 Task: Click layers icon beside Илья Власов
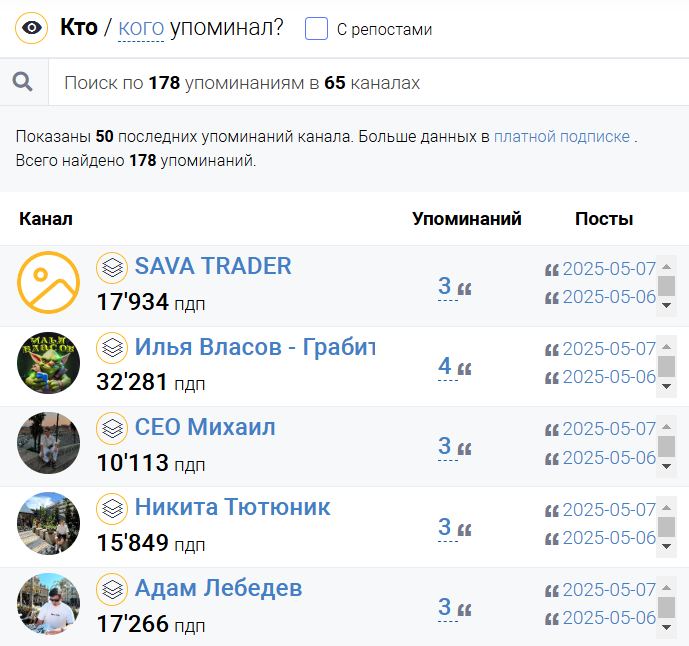tap(112, 348)
